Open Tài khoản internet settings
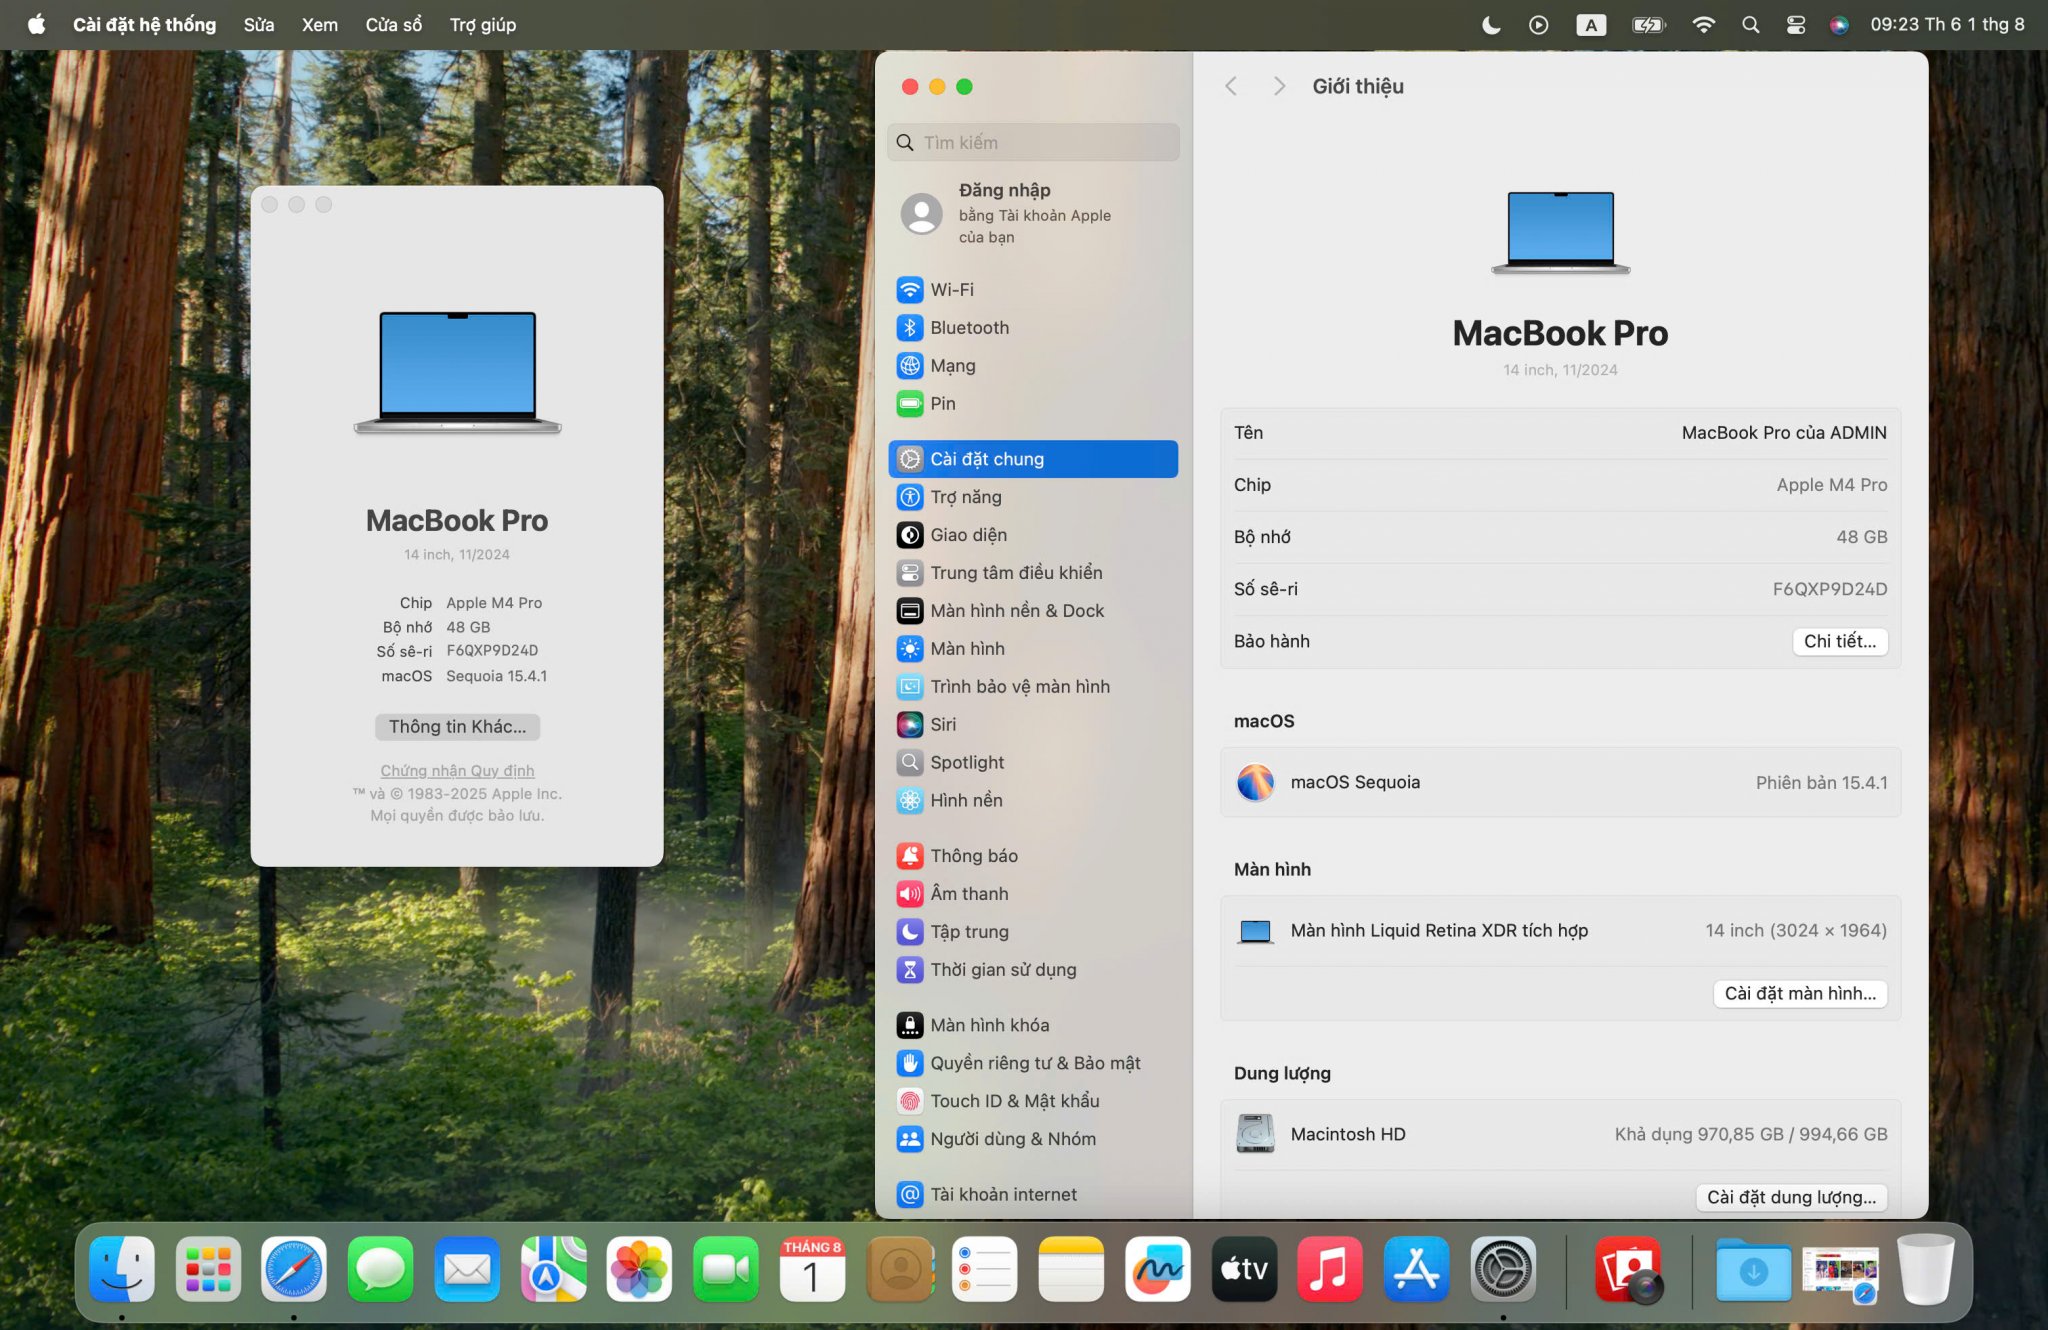This screenshot has width=2048, height=1330. pos(1033,1194)
